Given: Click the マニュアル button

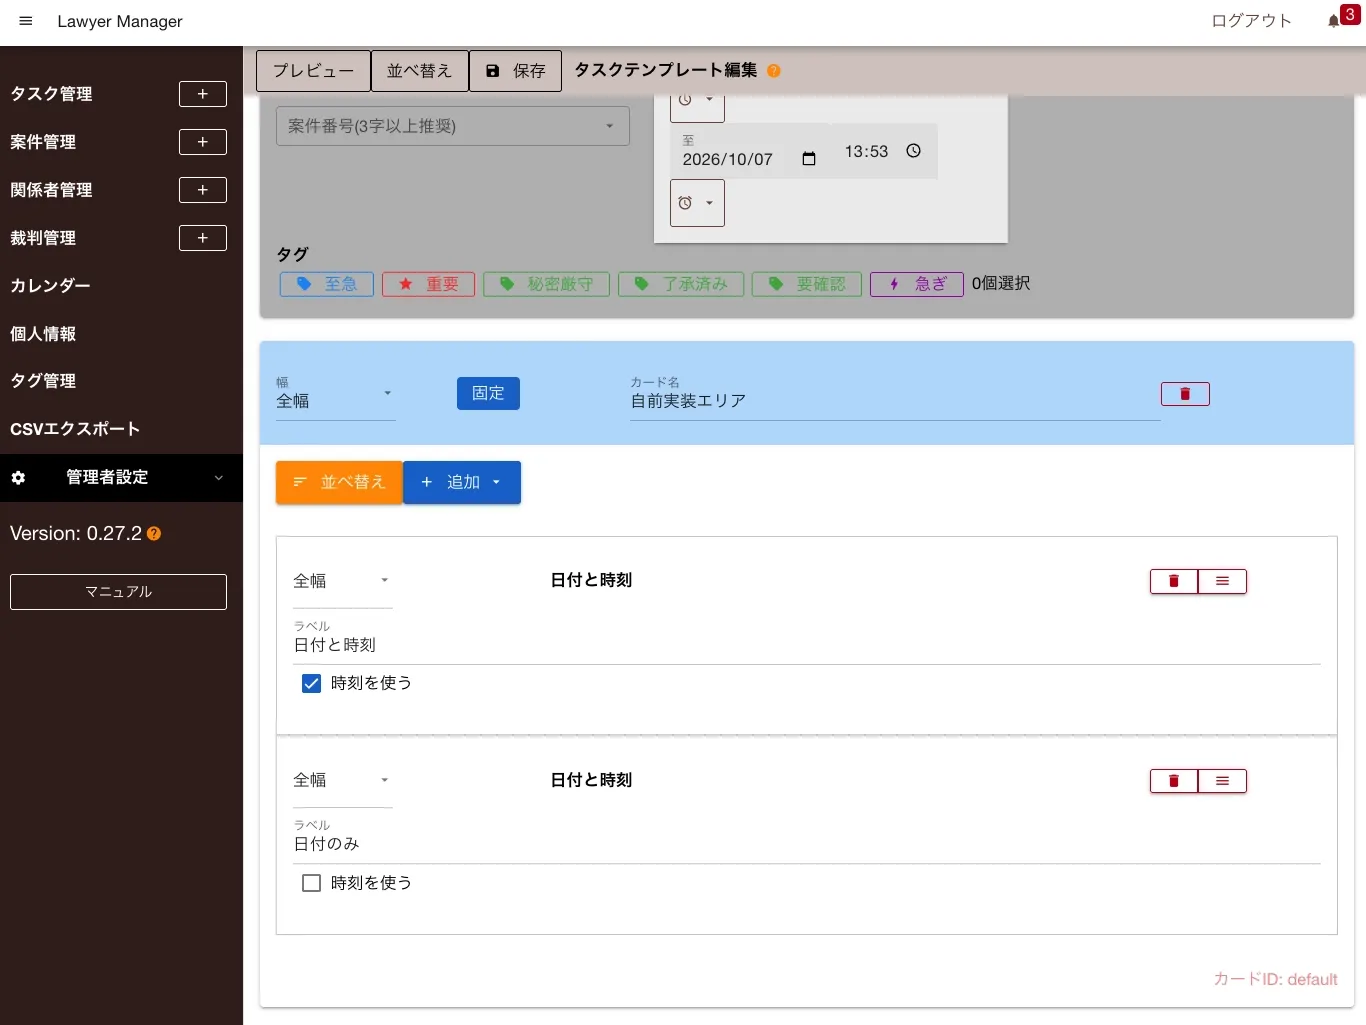Looking at the screenshot, I should click(x=118, y=592).
